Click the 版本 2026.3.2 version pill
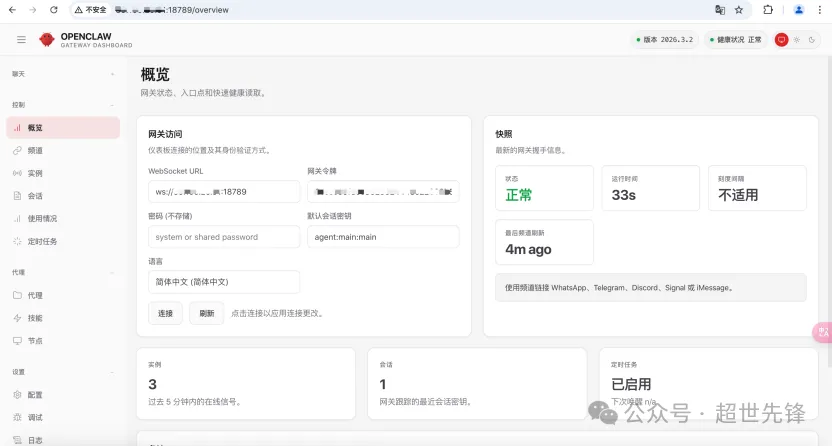 pos(665,40)
